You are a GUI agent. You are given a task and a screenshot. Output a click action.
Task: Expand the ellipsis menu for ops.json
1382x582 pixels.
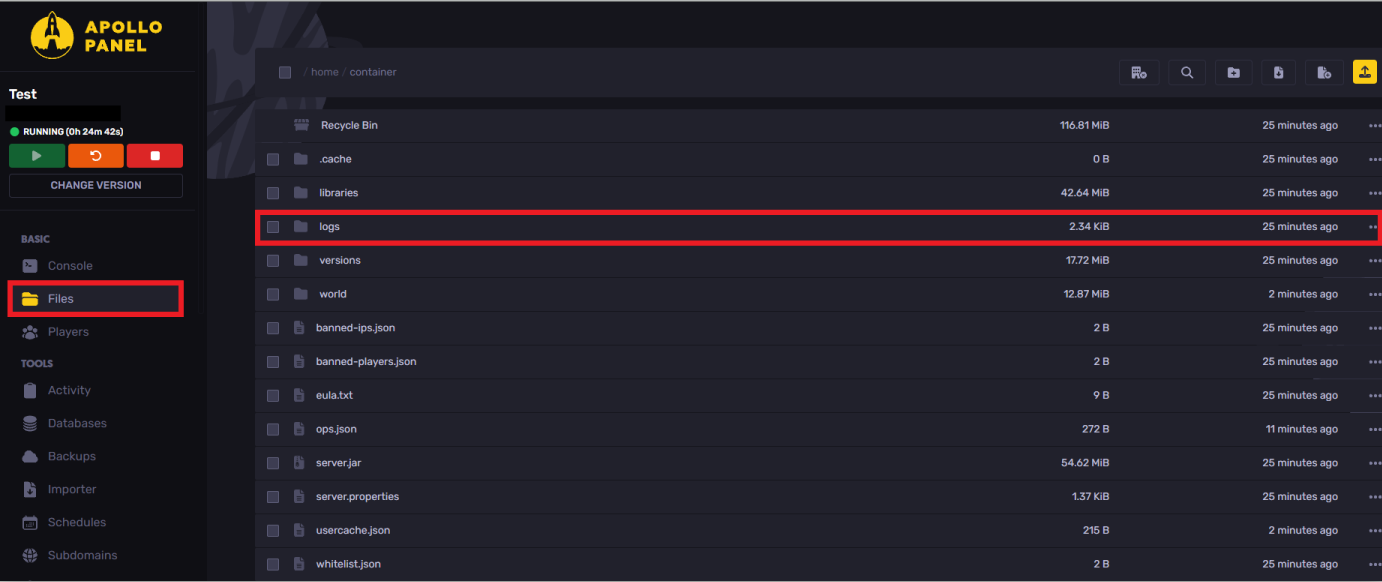click(x=1374, y=429)
